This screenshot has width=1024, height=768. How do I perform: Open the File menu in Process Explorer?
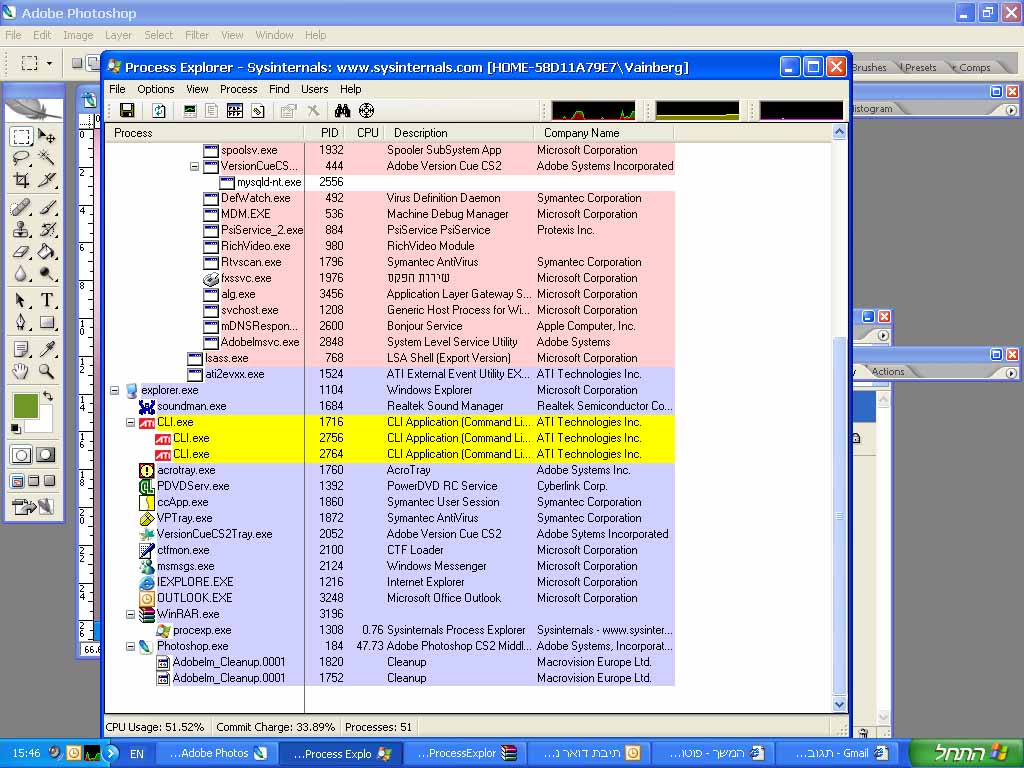tap(117, 89)
